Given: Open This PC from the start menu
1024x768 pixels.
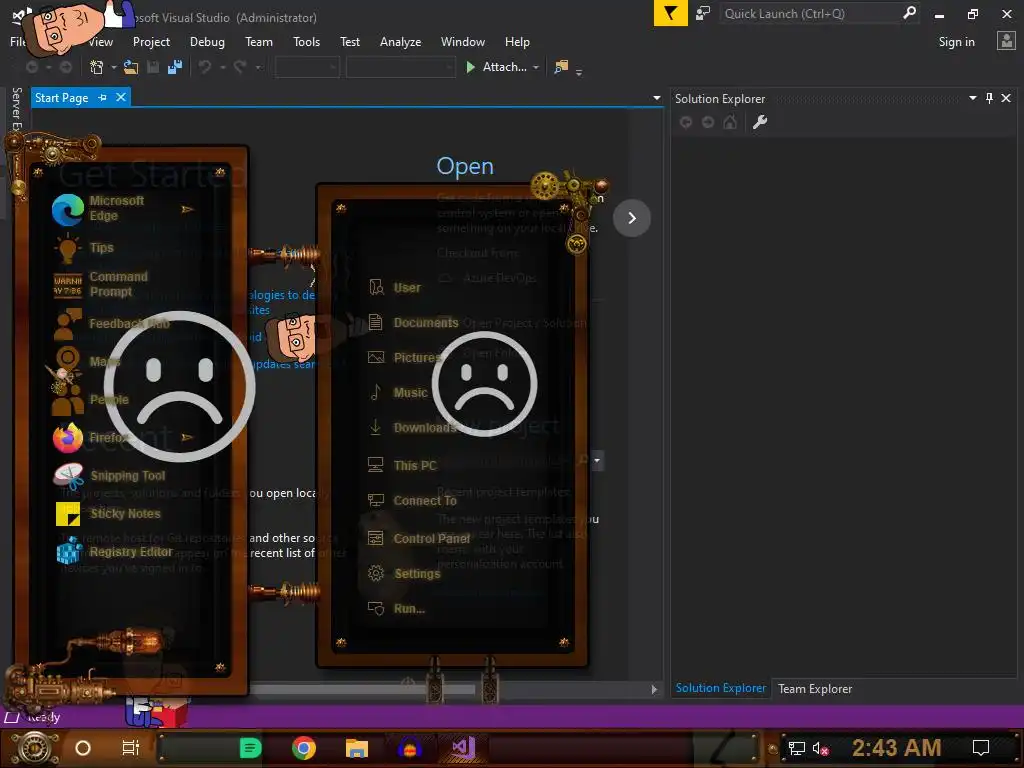Looking at the screenshot, I should point(402,466).
